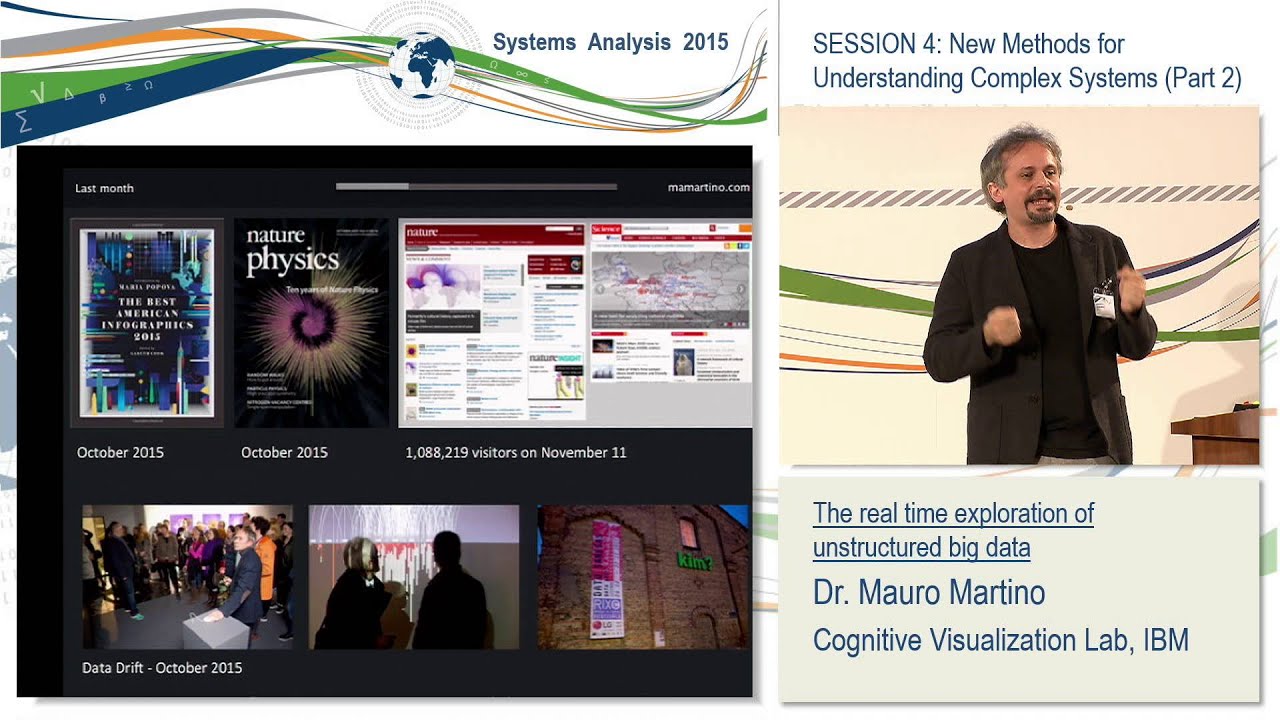Open the Science website map thumbnail
The width and height of the screenshot is (1280, 720).
(x=670, y=303)
